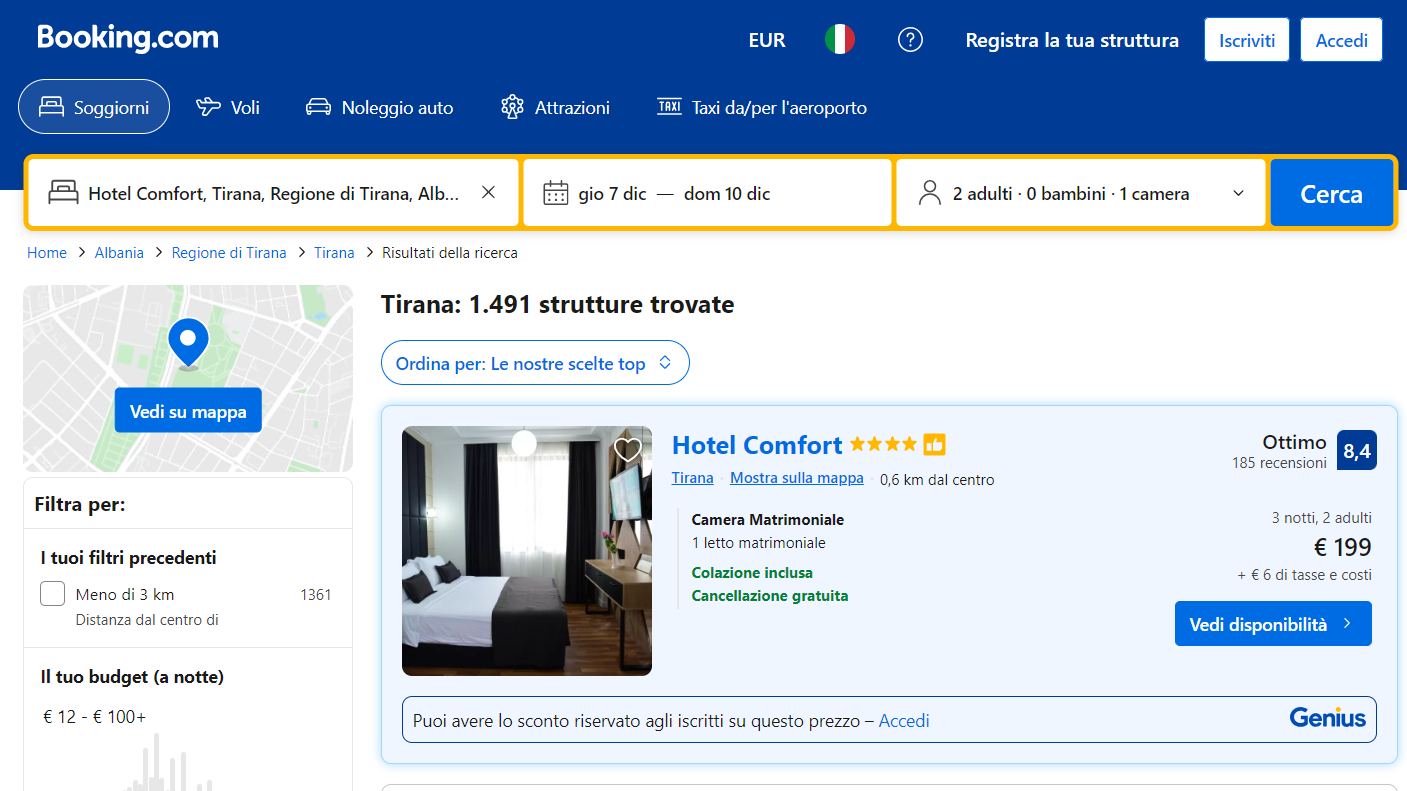Focus the destination search field
1407x791 pixels.
point(273,193)
